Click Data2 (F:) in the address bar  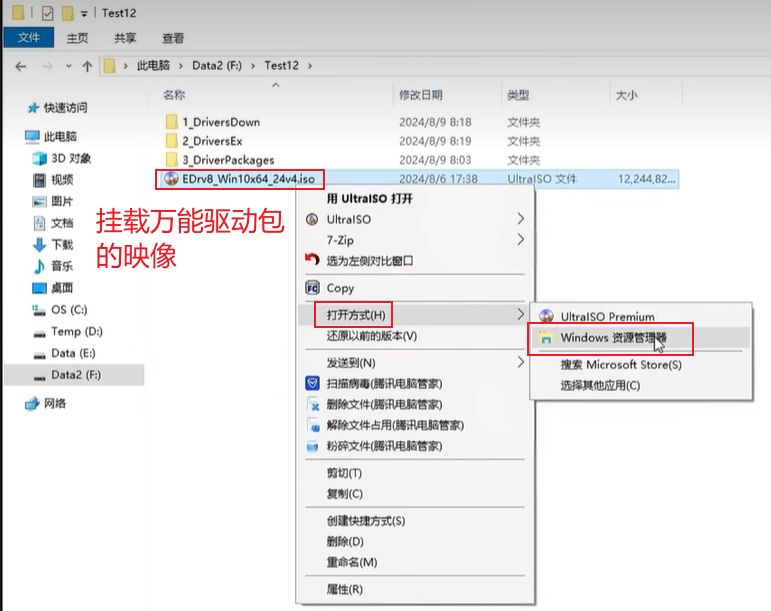pyautogui.click(x=222, y=66)
